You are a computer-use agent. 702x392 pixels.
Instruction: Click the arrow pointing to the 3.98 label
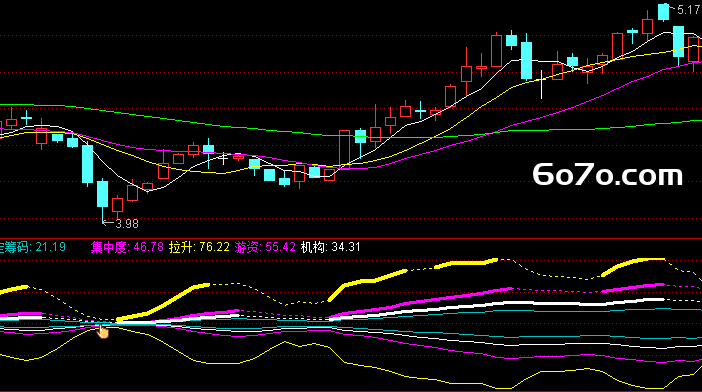(x=108, y=222)
